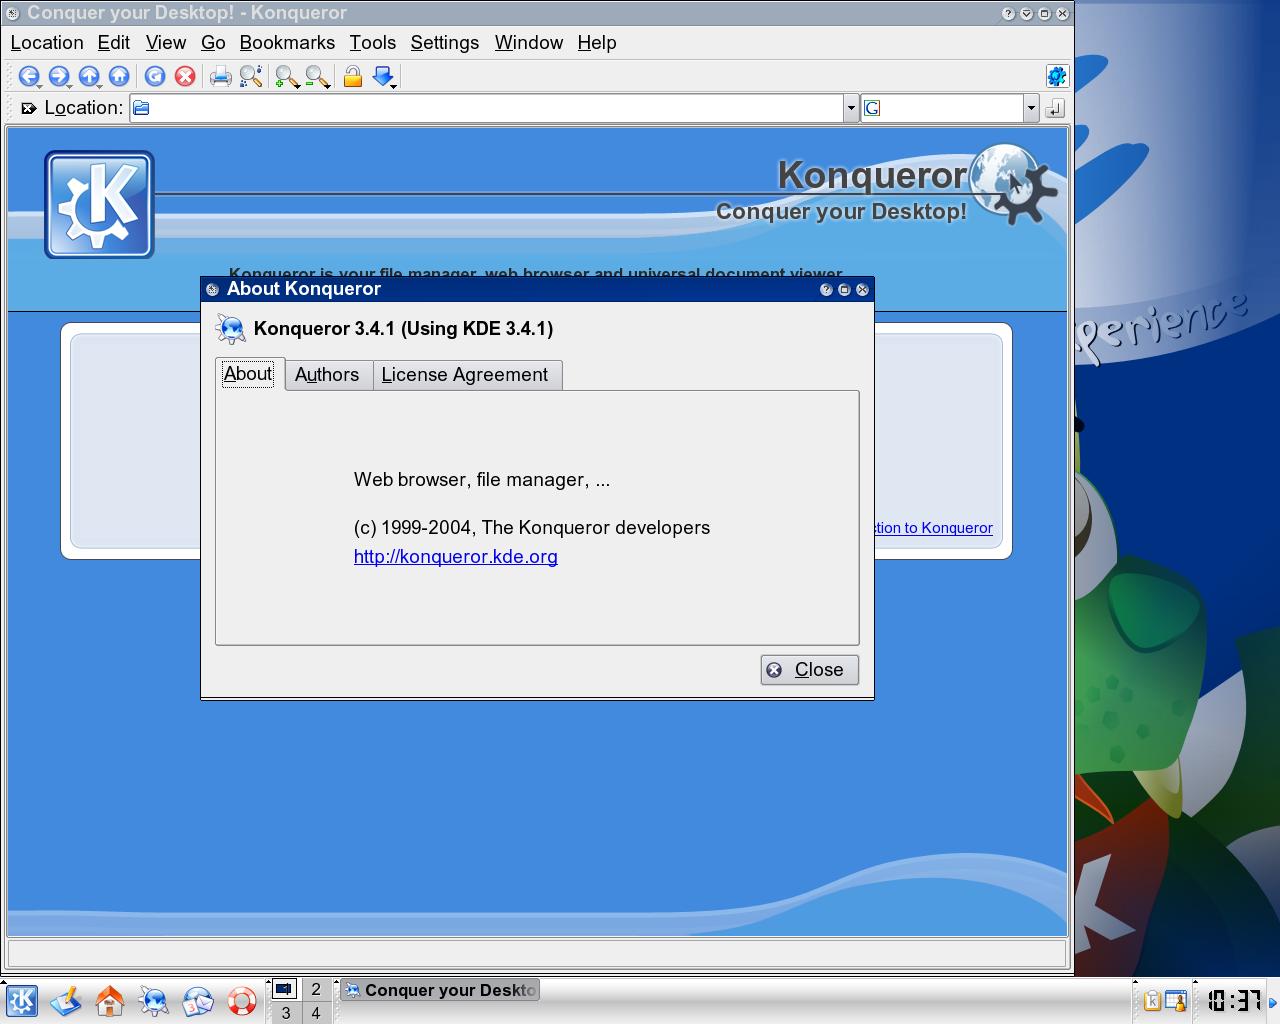Click the Show Desktop panel icon
Image resolution: width=1280 pixels, height=1024 pixels.
[x=66, y=1001]
